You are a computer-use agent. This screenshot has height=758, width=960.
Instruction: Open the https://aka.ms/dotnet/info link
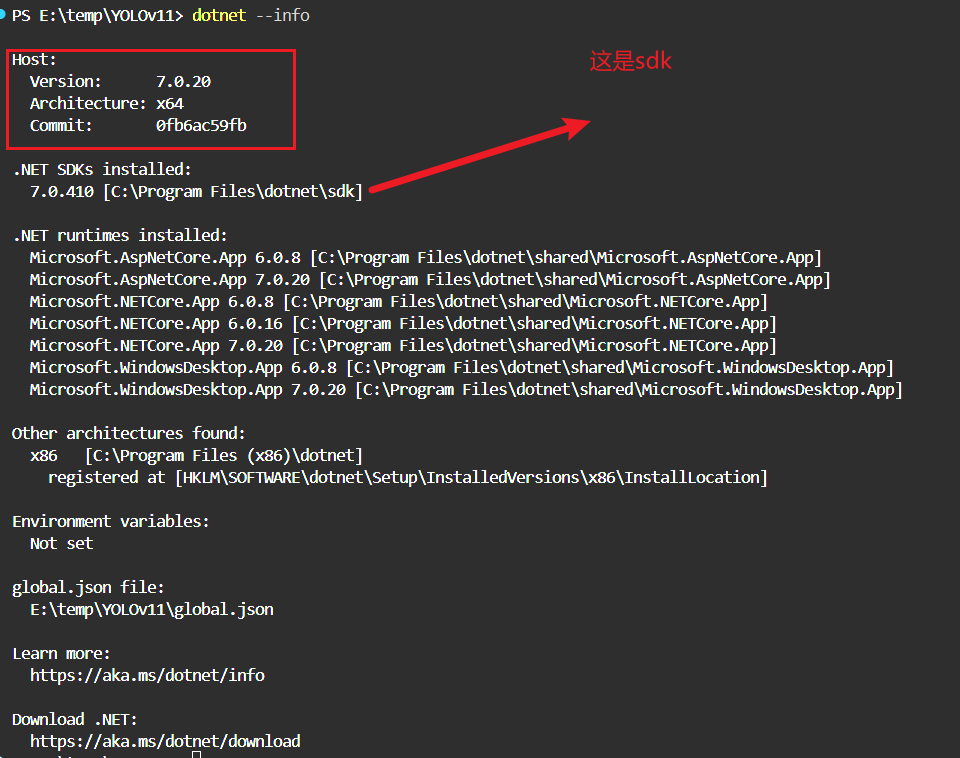click(x=147, y=676)
